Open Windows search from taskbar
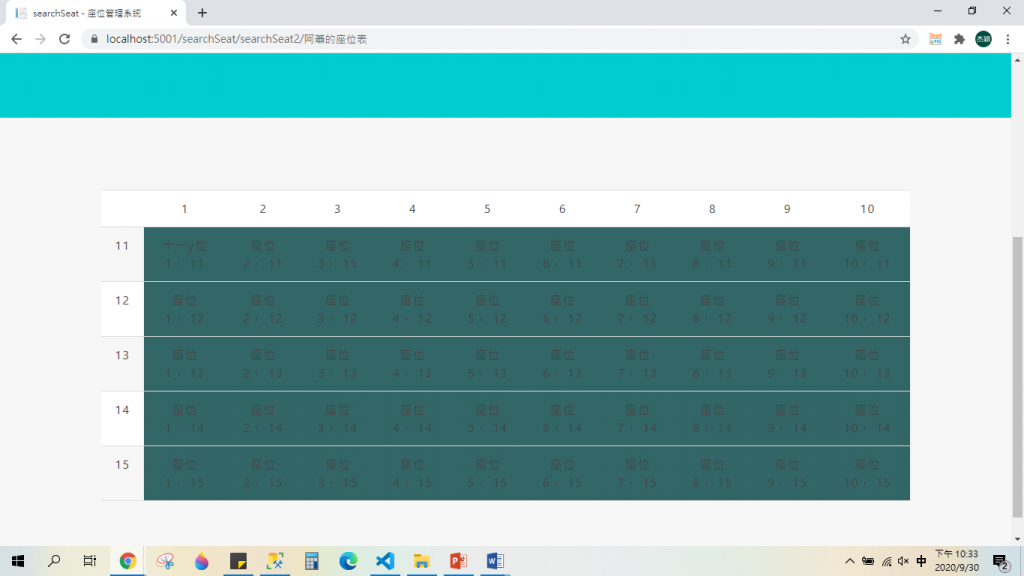The height and width of the screenshot is (576, 1024). coord(54,561)
